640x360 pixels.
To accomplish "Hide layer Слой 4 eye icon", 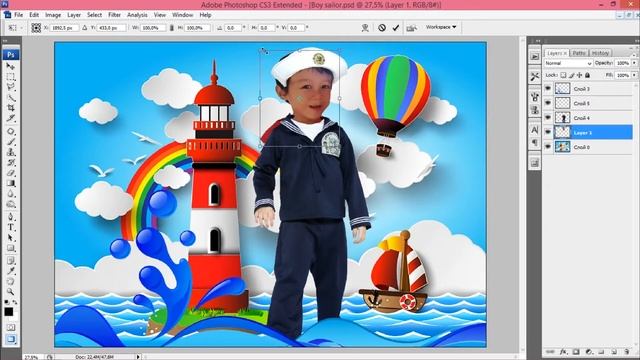I will coord(548,118).
